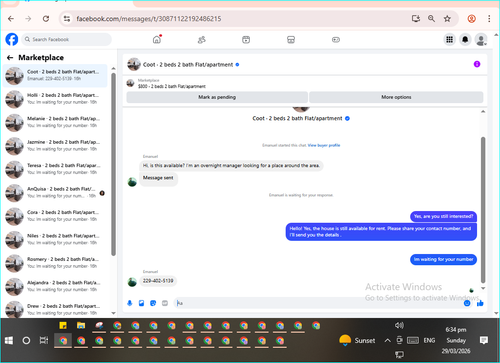Open the Melanie conversation in the list
This screenshot has width=500, height=363.
(x=55, y=122)
